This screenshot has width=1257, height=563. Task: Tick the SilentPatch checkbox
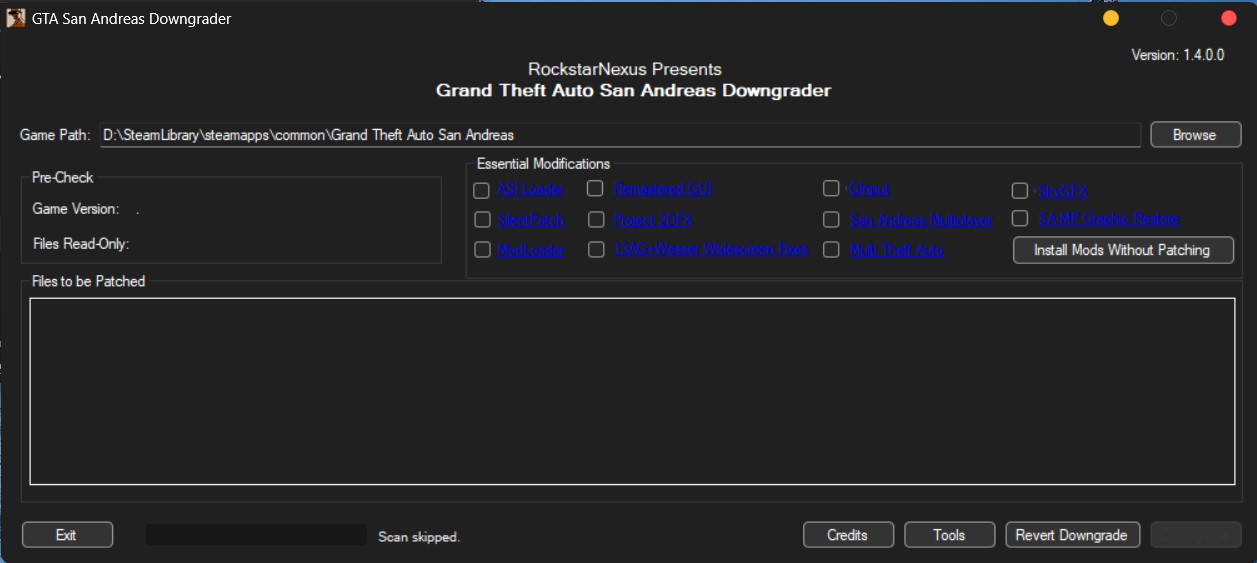(x=482, y=219)
